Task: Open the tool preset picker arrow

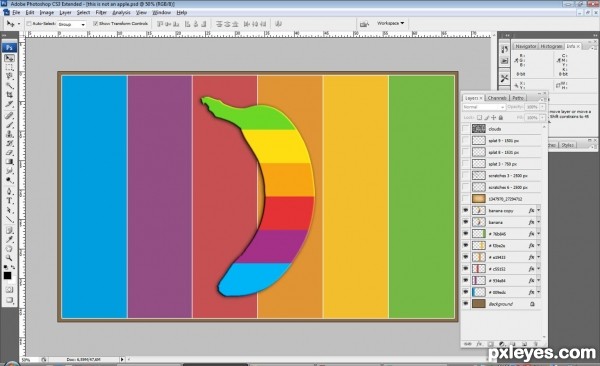Action: pyautogui.click(x=19, y=24)
